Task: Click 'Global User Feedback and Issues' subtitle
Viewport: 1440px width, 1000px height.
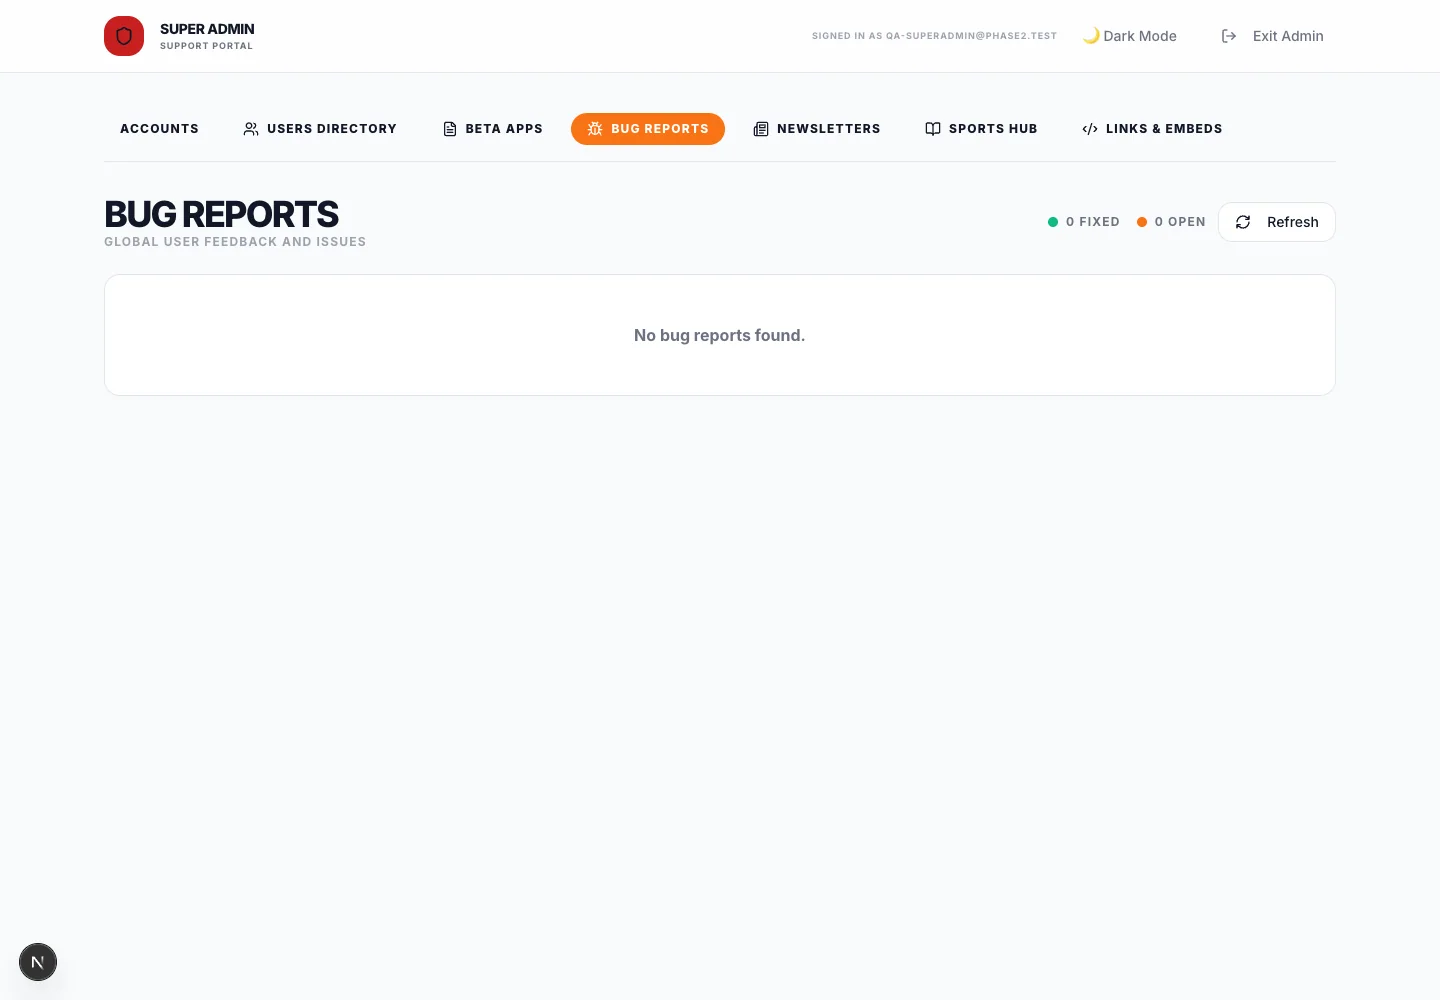Action: click(x=235, y=242)
